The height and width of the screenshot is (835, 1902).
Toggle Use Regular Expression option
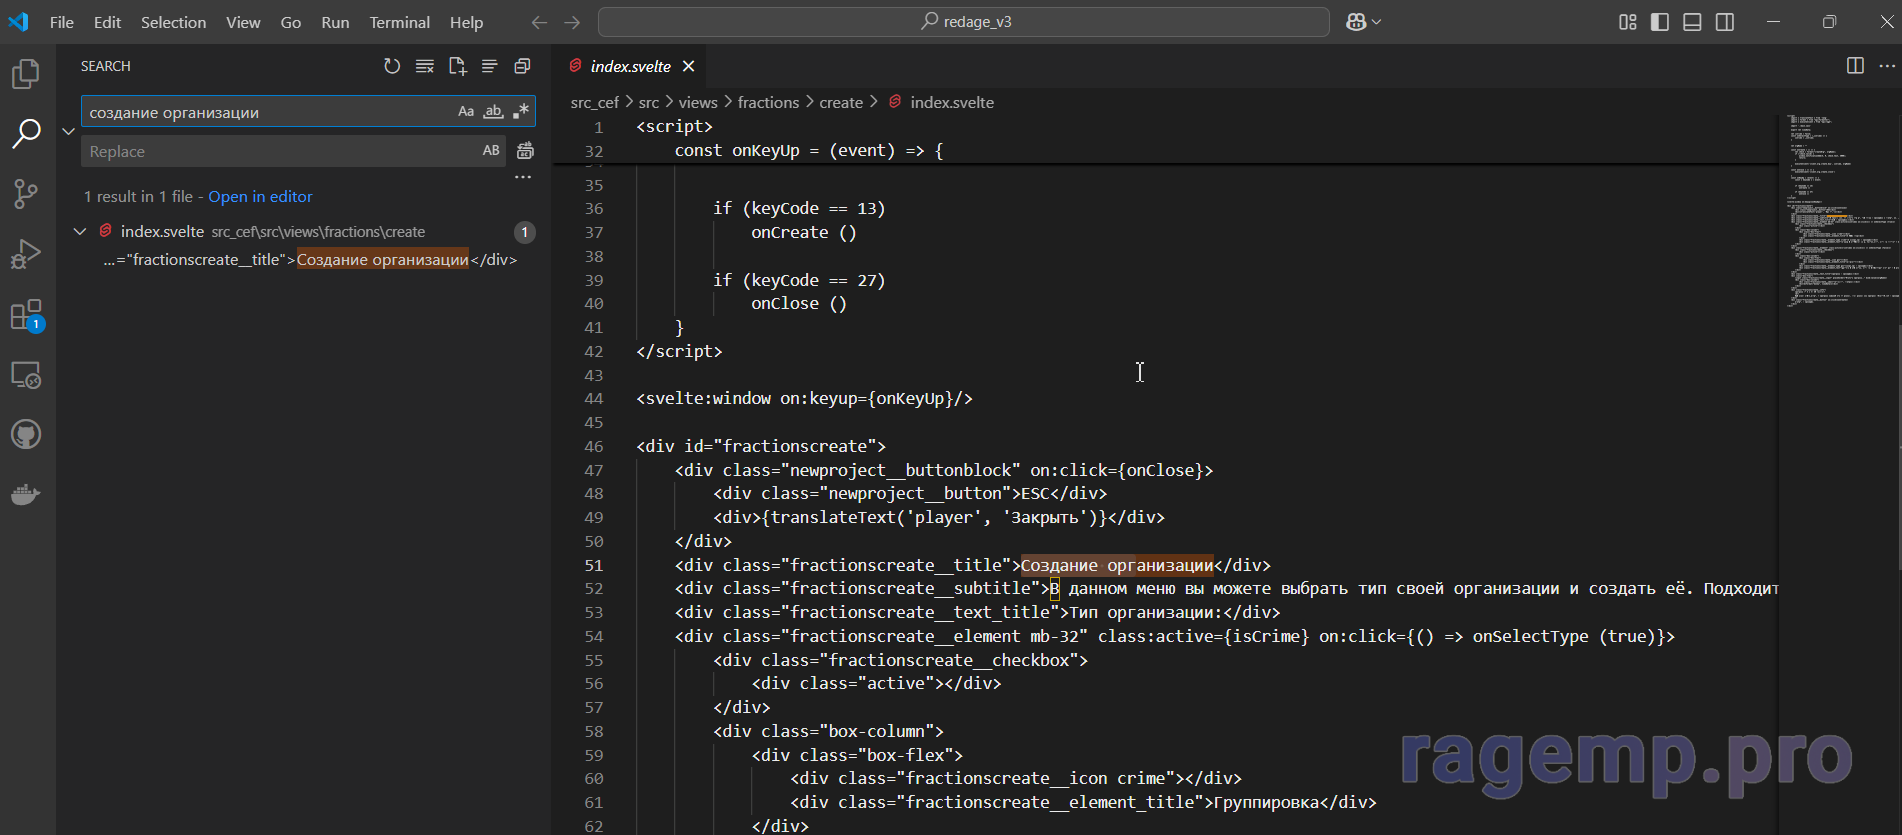[520, 112]
